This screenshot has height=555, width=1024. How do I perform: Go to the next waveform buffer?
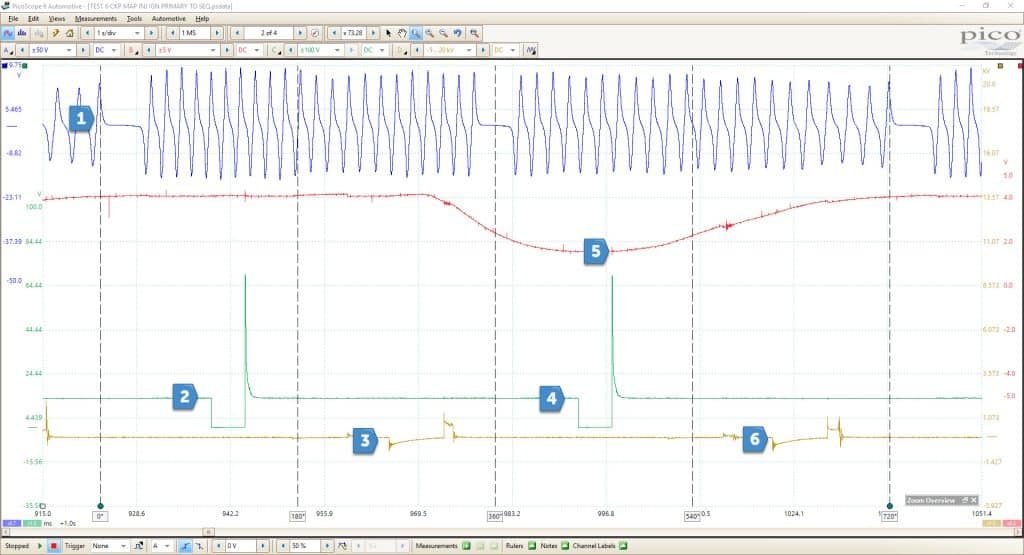pos(300,33)
